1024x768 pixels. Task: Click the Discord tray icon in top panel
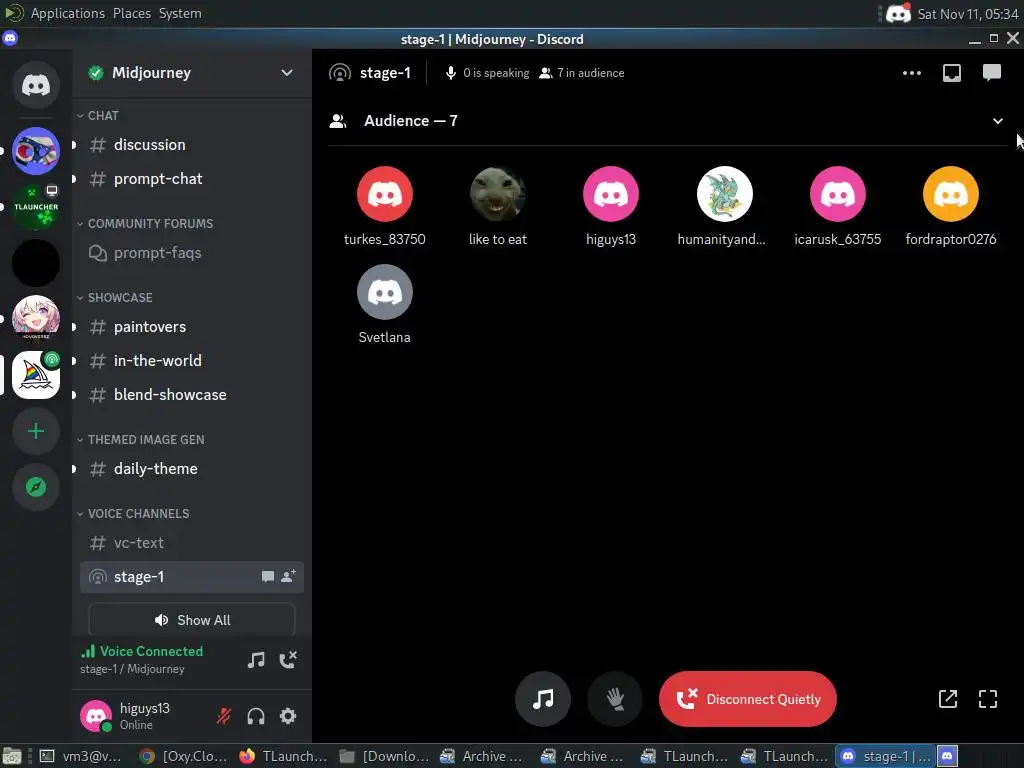click(898, 13)
